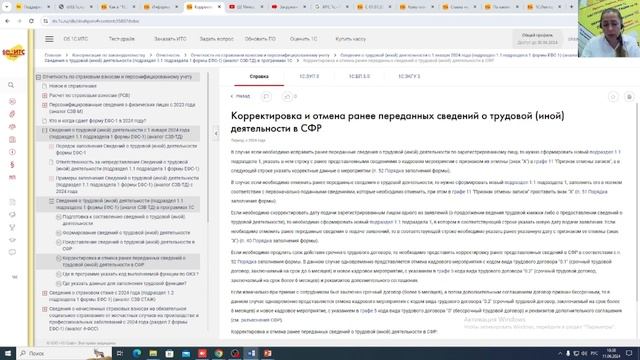Open the разъяснения СФР link
The width and height of the screenshot is (640, 360).
261,320
